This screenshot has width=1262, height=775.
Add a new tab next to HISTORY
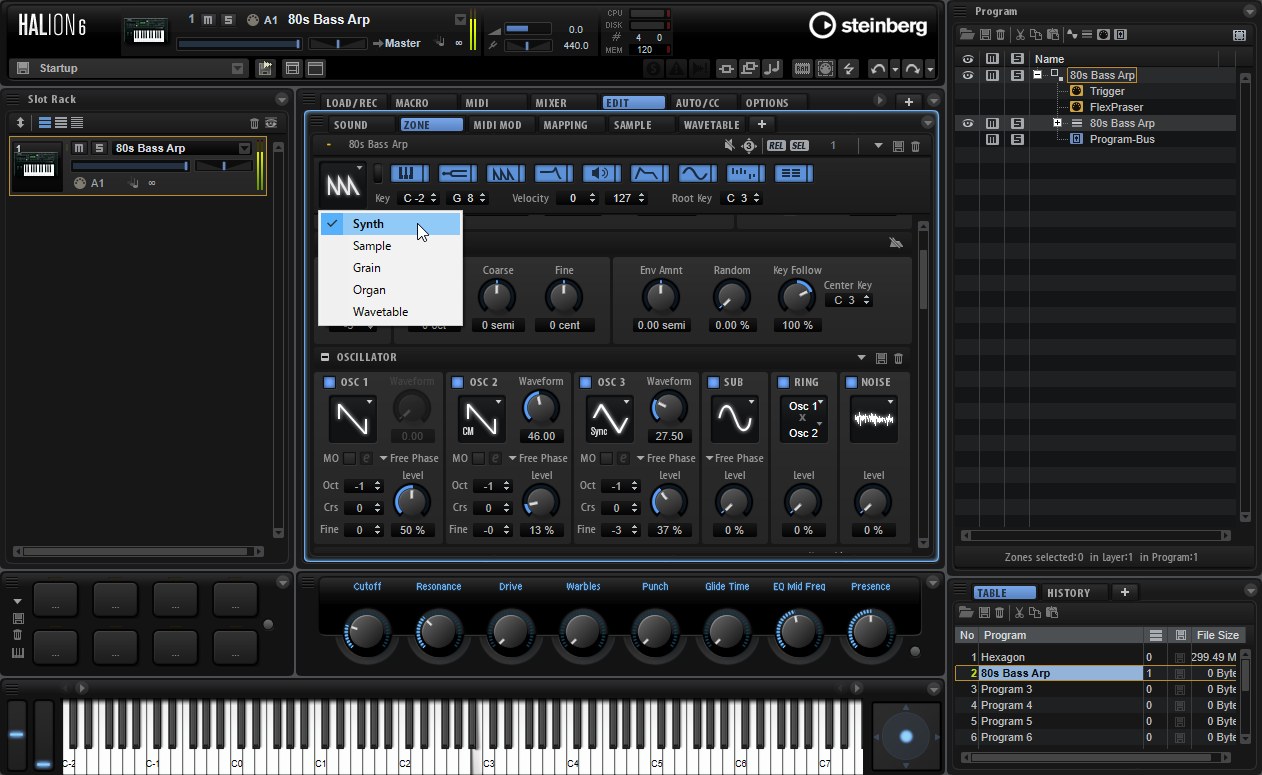(1125, 592)
